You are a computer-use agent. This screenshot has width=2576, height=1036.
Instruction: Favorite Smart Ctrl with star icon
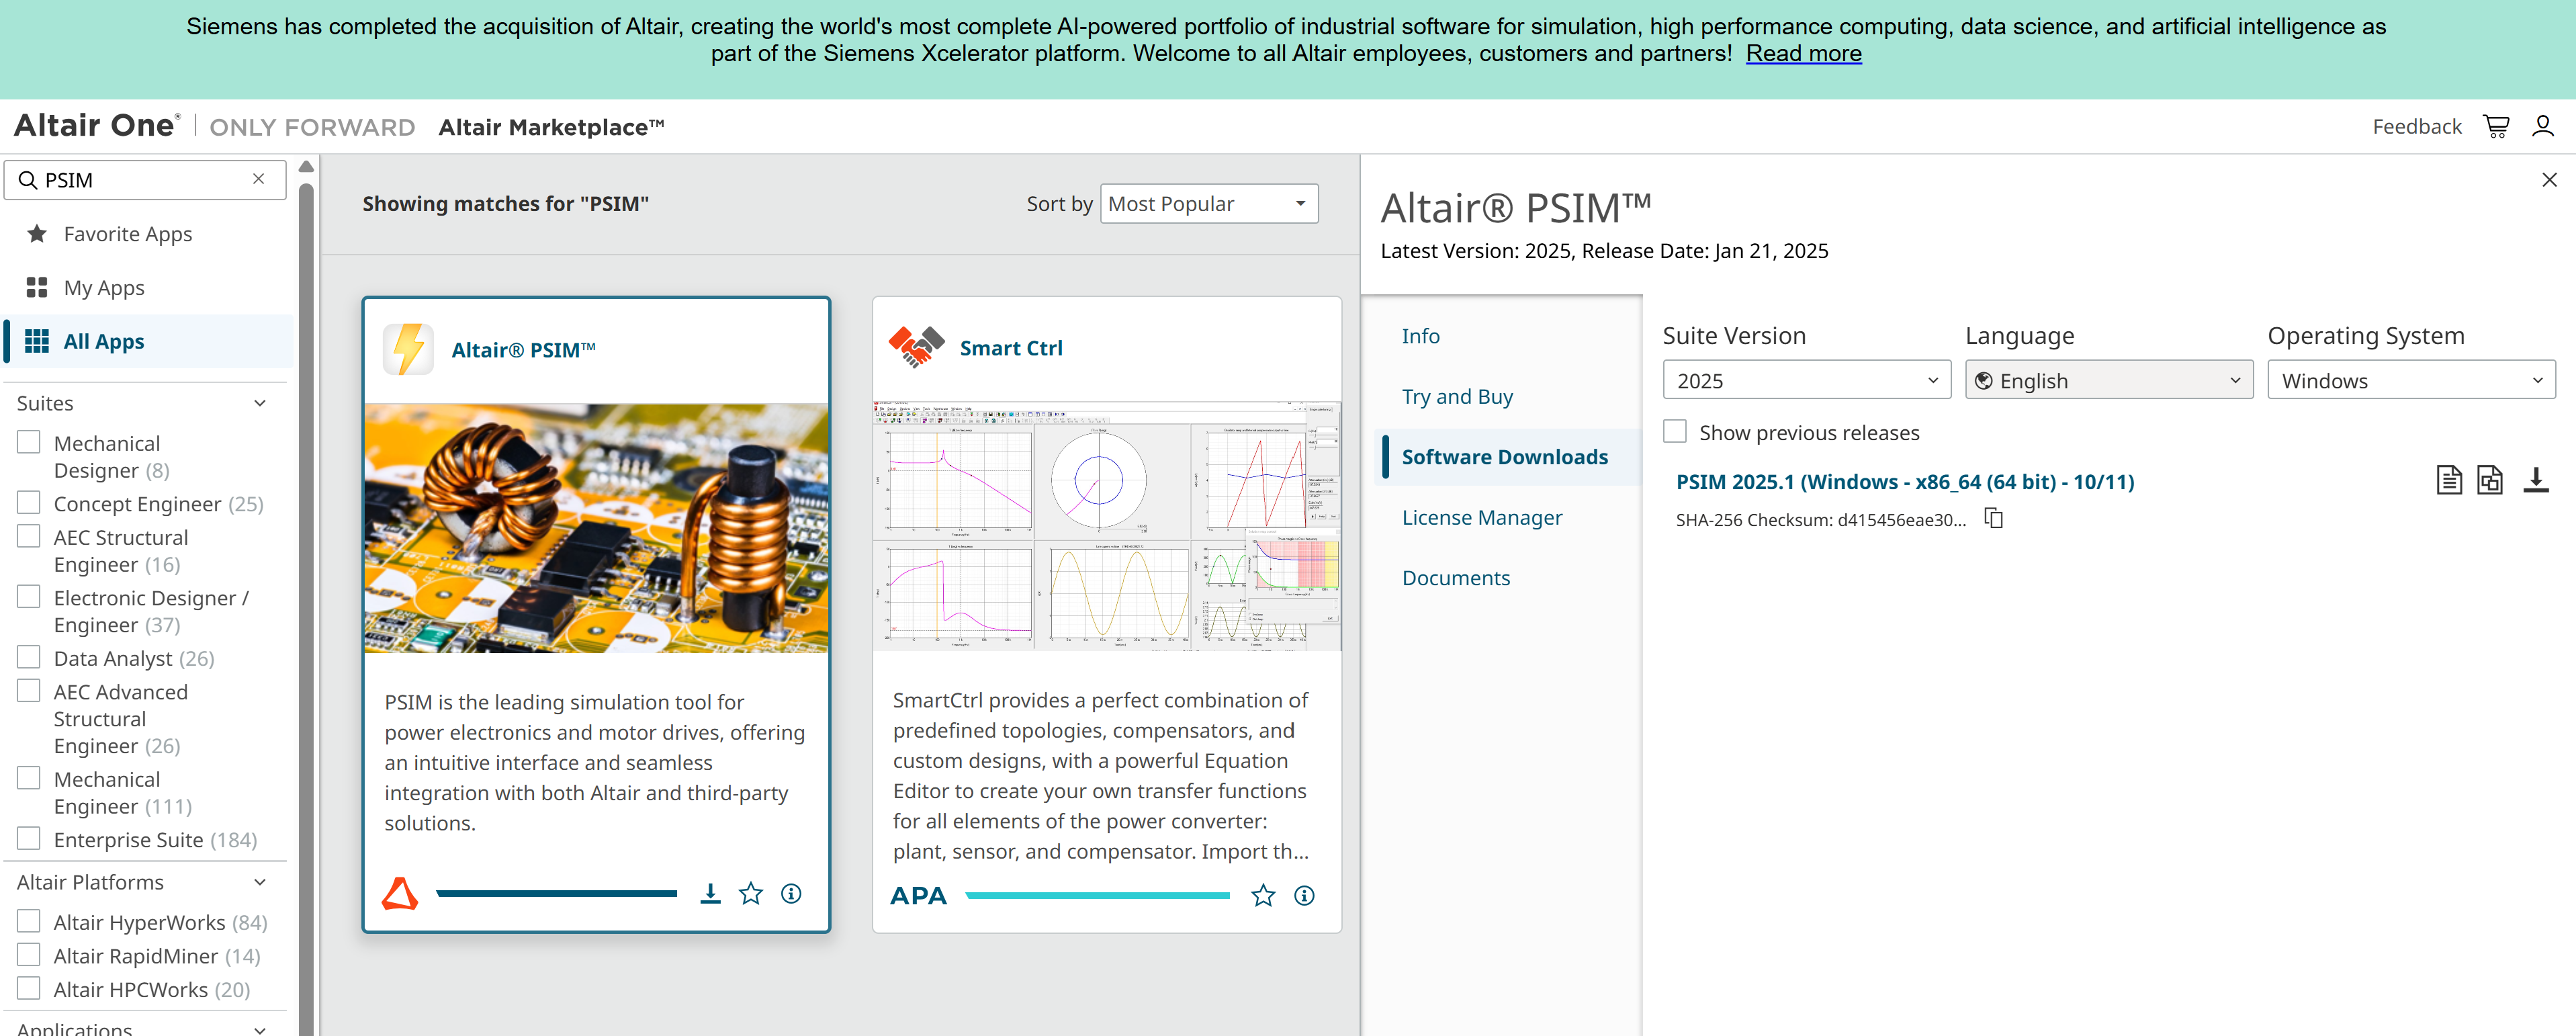point(1263,895)
